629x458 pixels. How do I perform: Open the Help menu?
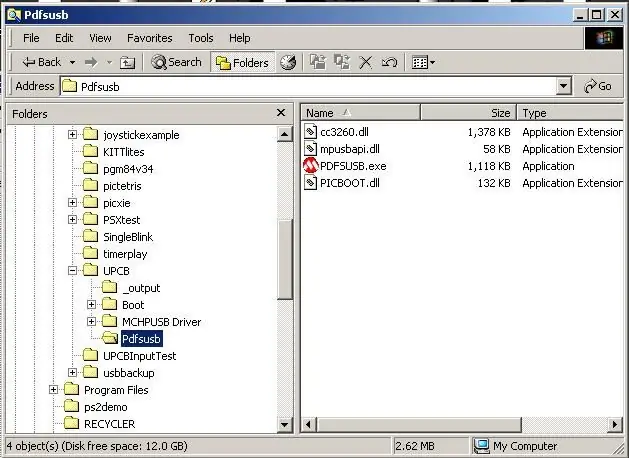pos(239,38)
